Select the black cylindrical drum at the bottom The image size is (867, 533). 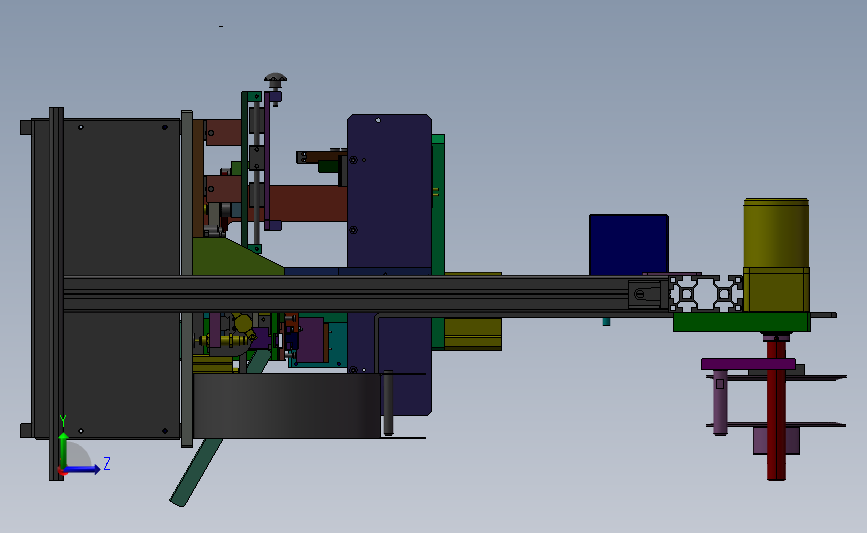coord(286,406)
